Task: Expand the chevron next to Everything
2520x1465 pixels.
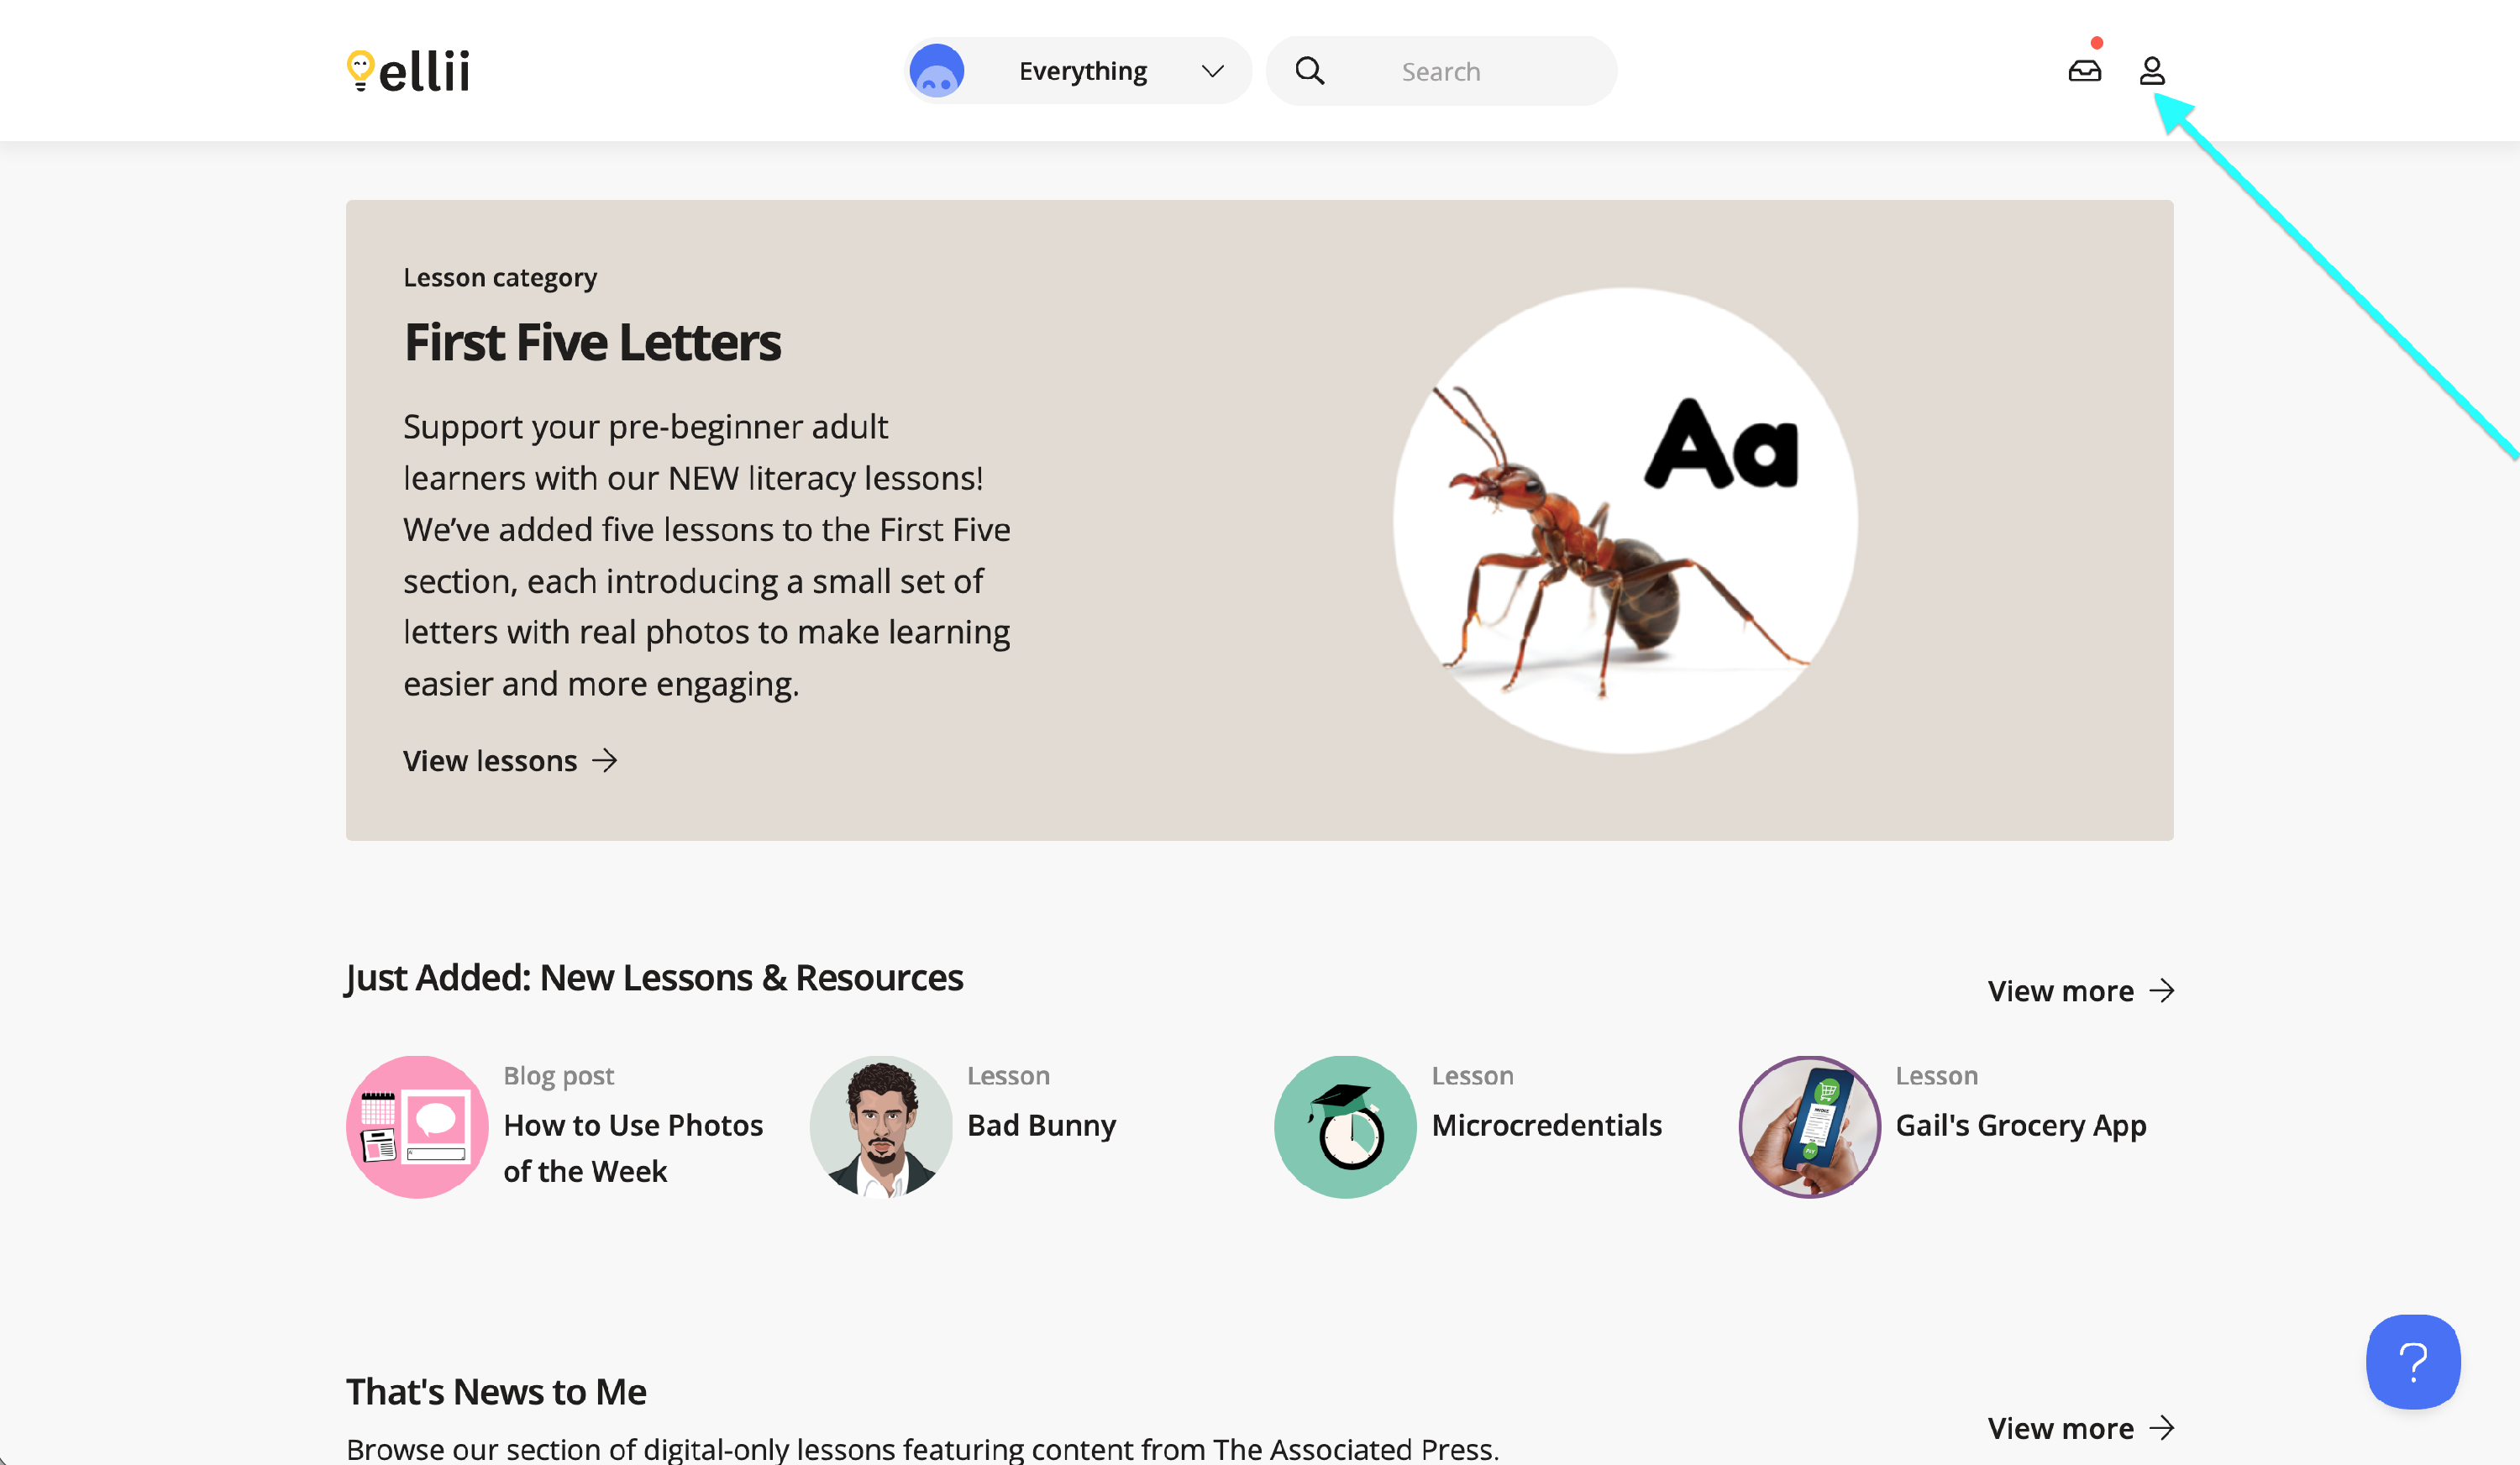Action: click(1212, 71)
